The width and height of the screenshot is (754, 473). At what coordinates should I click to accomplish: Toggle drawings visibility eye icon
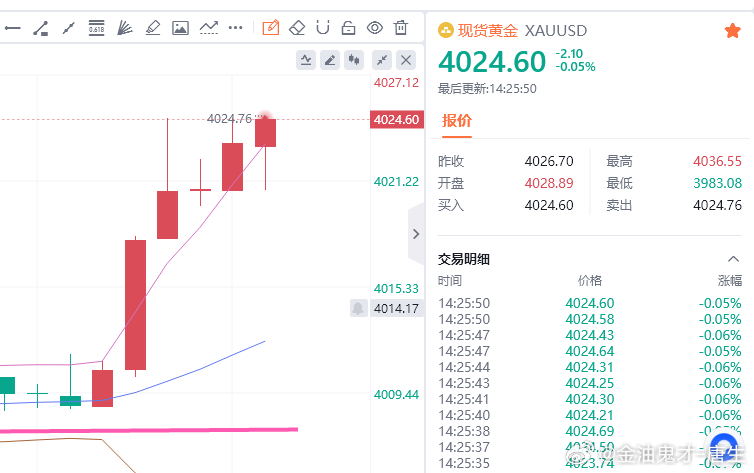[375, 28]
